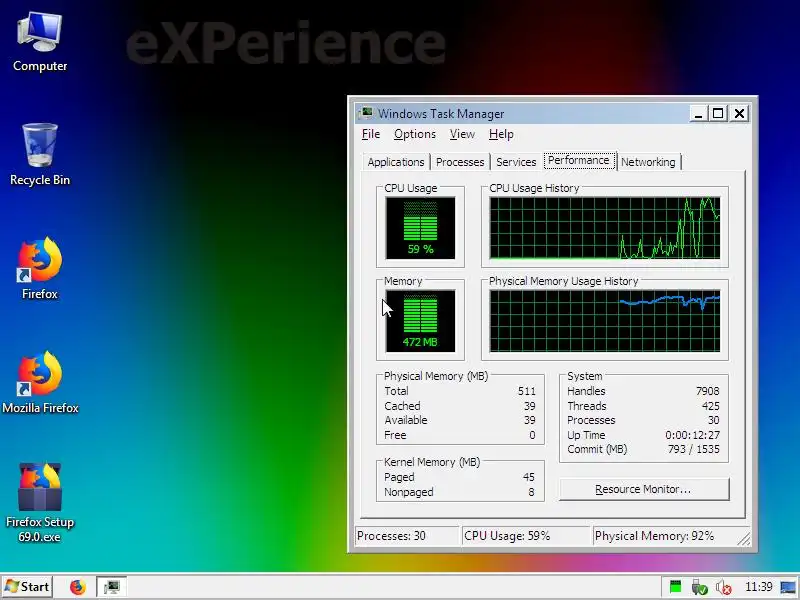The height and width of the screenshot is (600, 800).
Task: Click status bar Processes: 30
Action: [407, 536]
